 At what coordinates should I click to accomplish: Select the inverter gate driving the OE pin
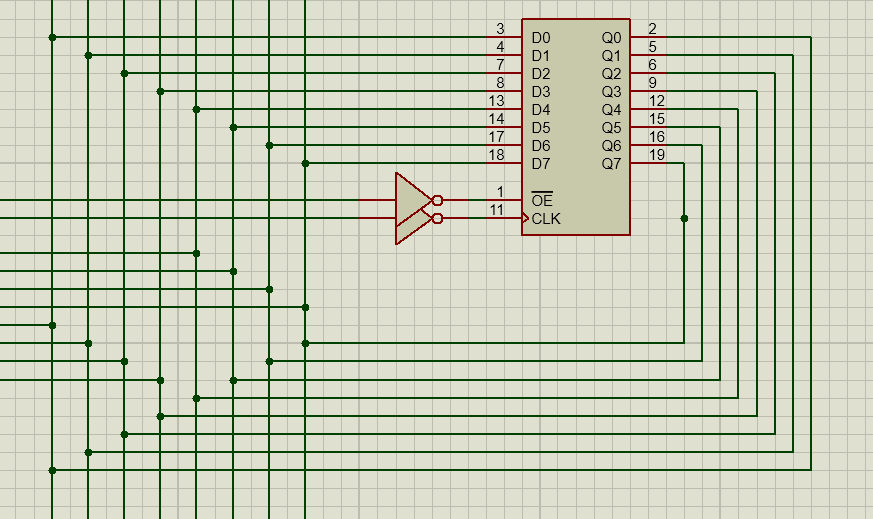(410, 195)
